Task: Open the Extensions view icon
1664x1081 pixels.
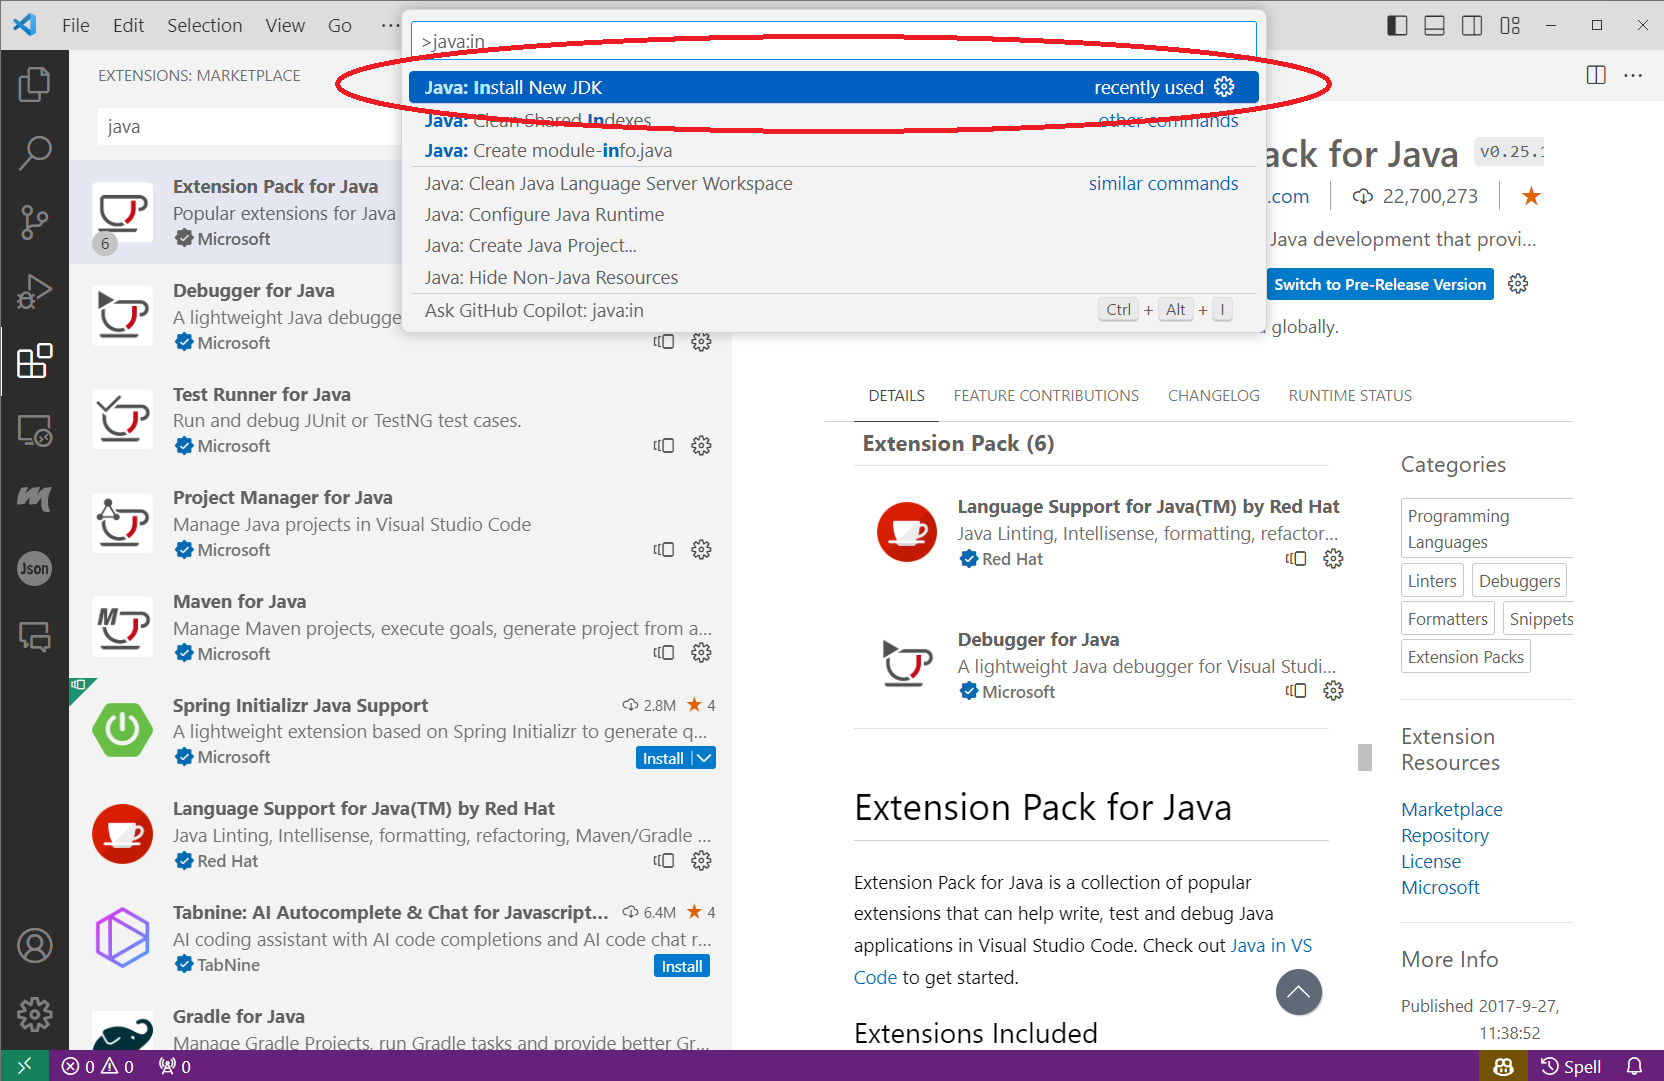Action: pyautogui.click(x=34, y=360)
